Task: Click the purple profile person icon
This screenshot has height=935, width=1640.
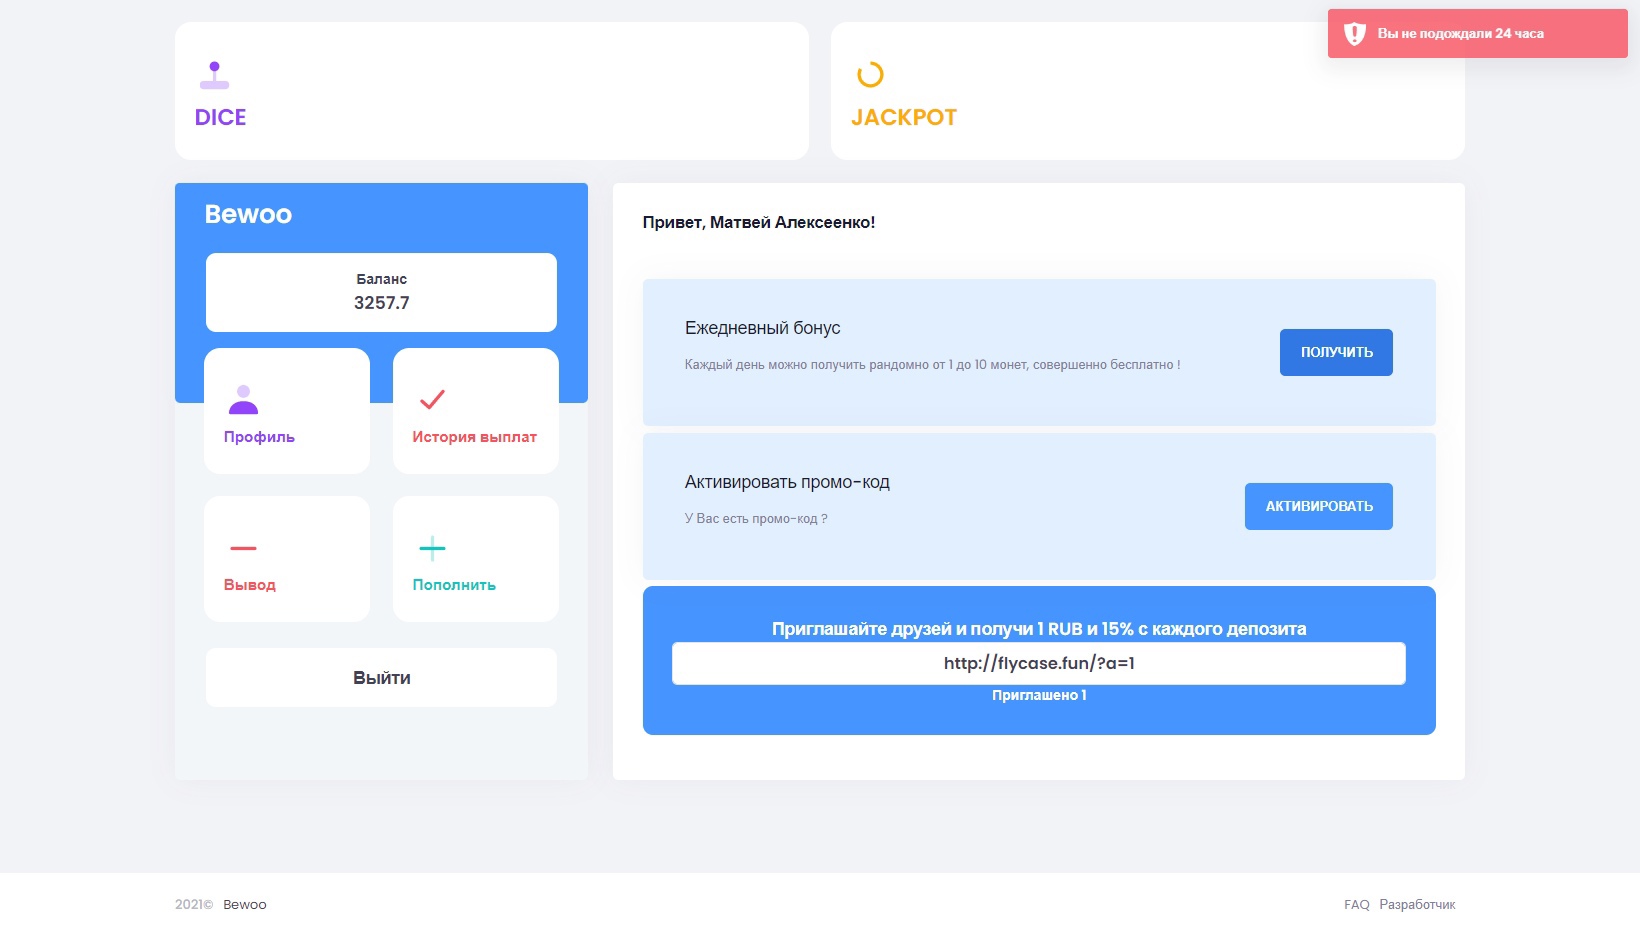Action: (243, 400)
